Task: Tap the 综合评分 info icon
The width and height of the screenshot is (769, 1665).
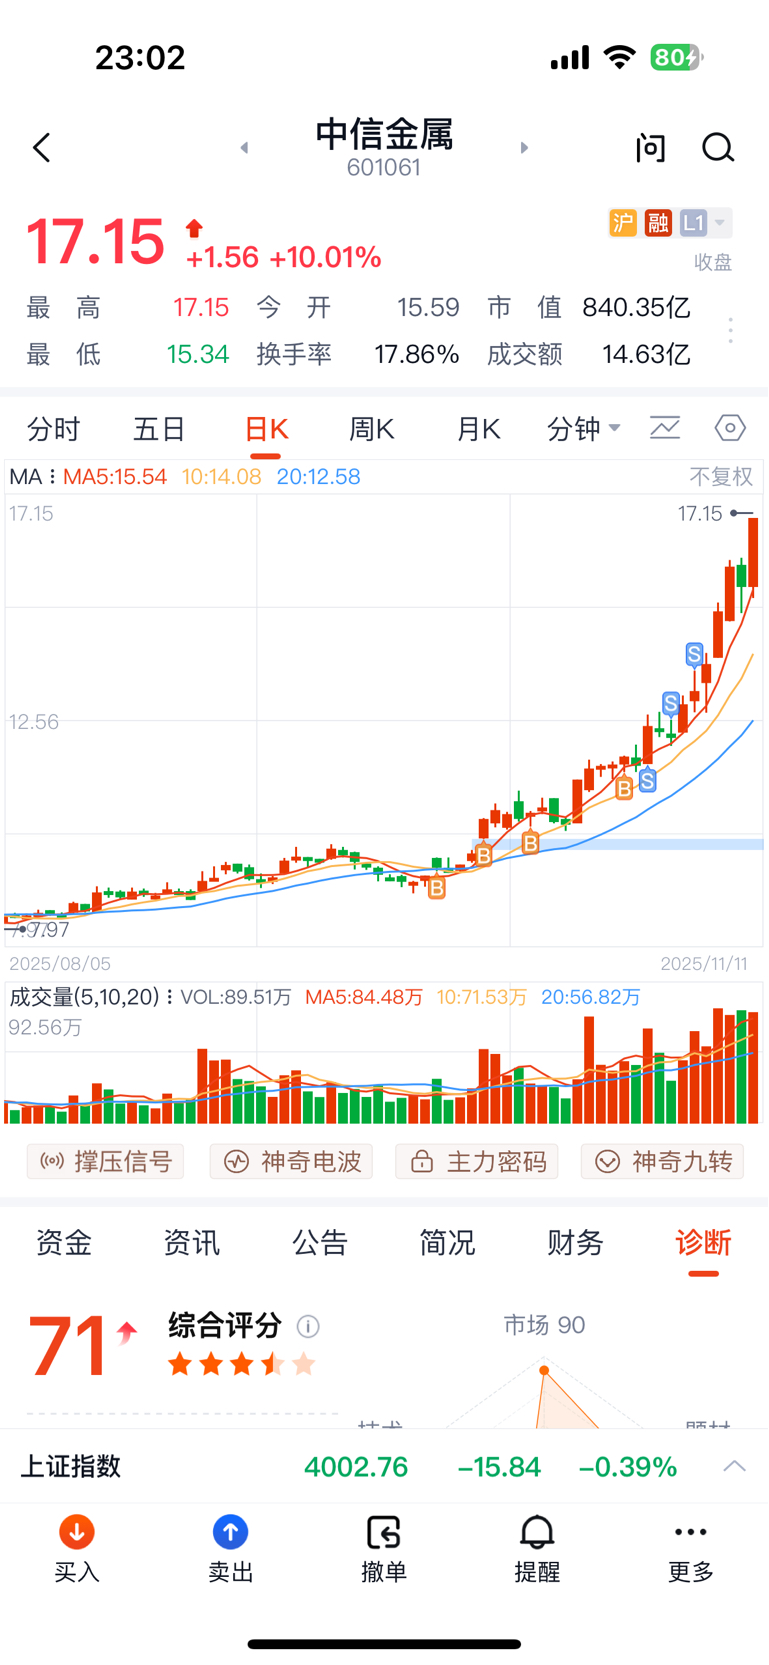Action: (x=308, y=1327)
